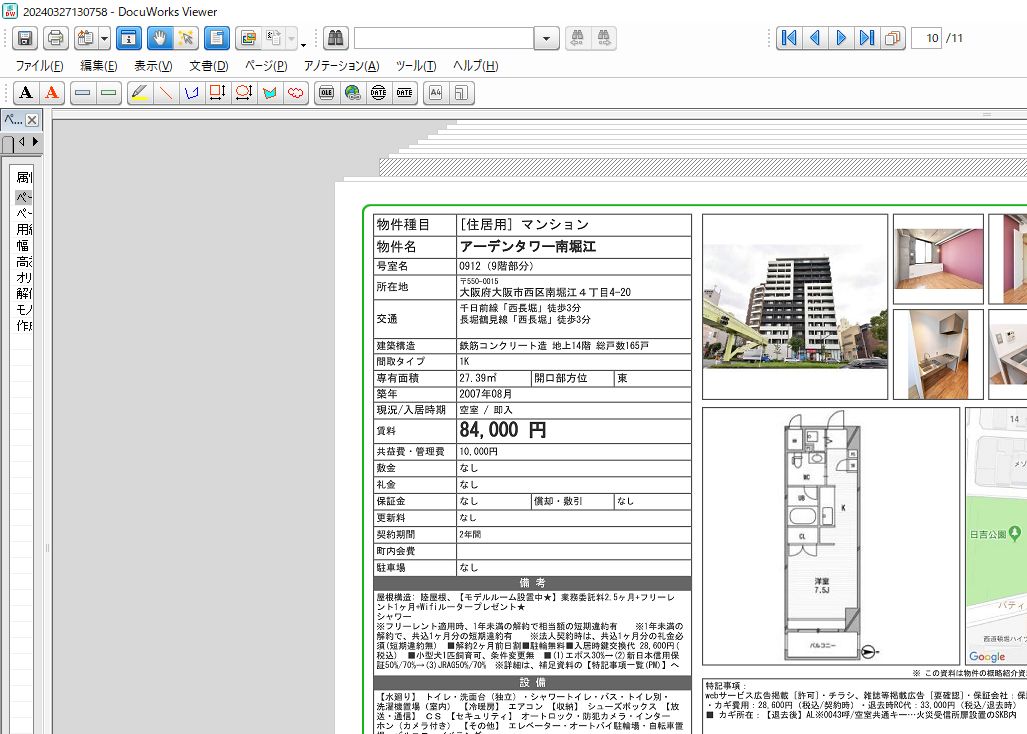The image size is (1027, 734).
Task: Select the red cloud freehand tool
Action: pyautogui.click(x=295, y=92)
